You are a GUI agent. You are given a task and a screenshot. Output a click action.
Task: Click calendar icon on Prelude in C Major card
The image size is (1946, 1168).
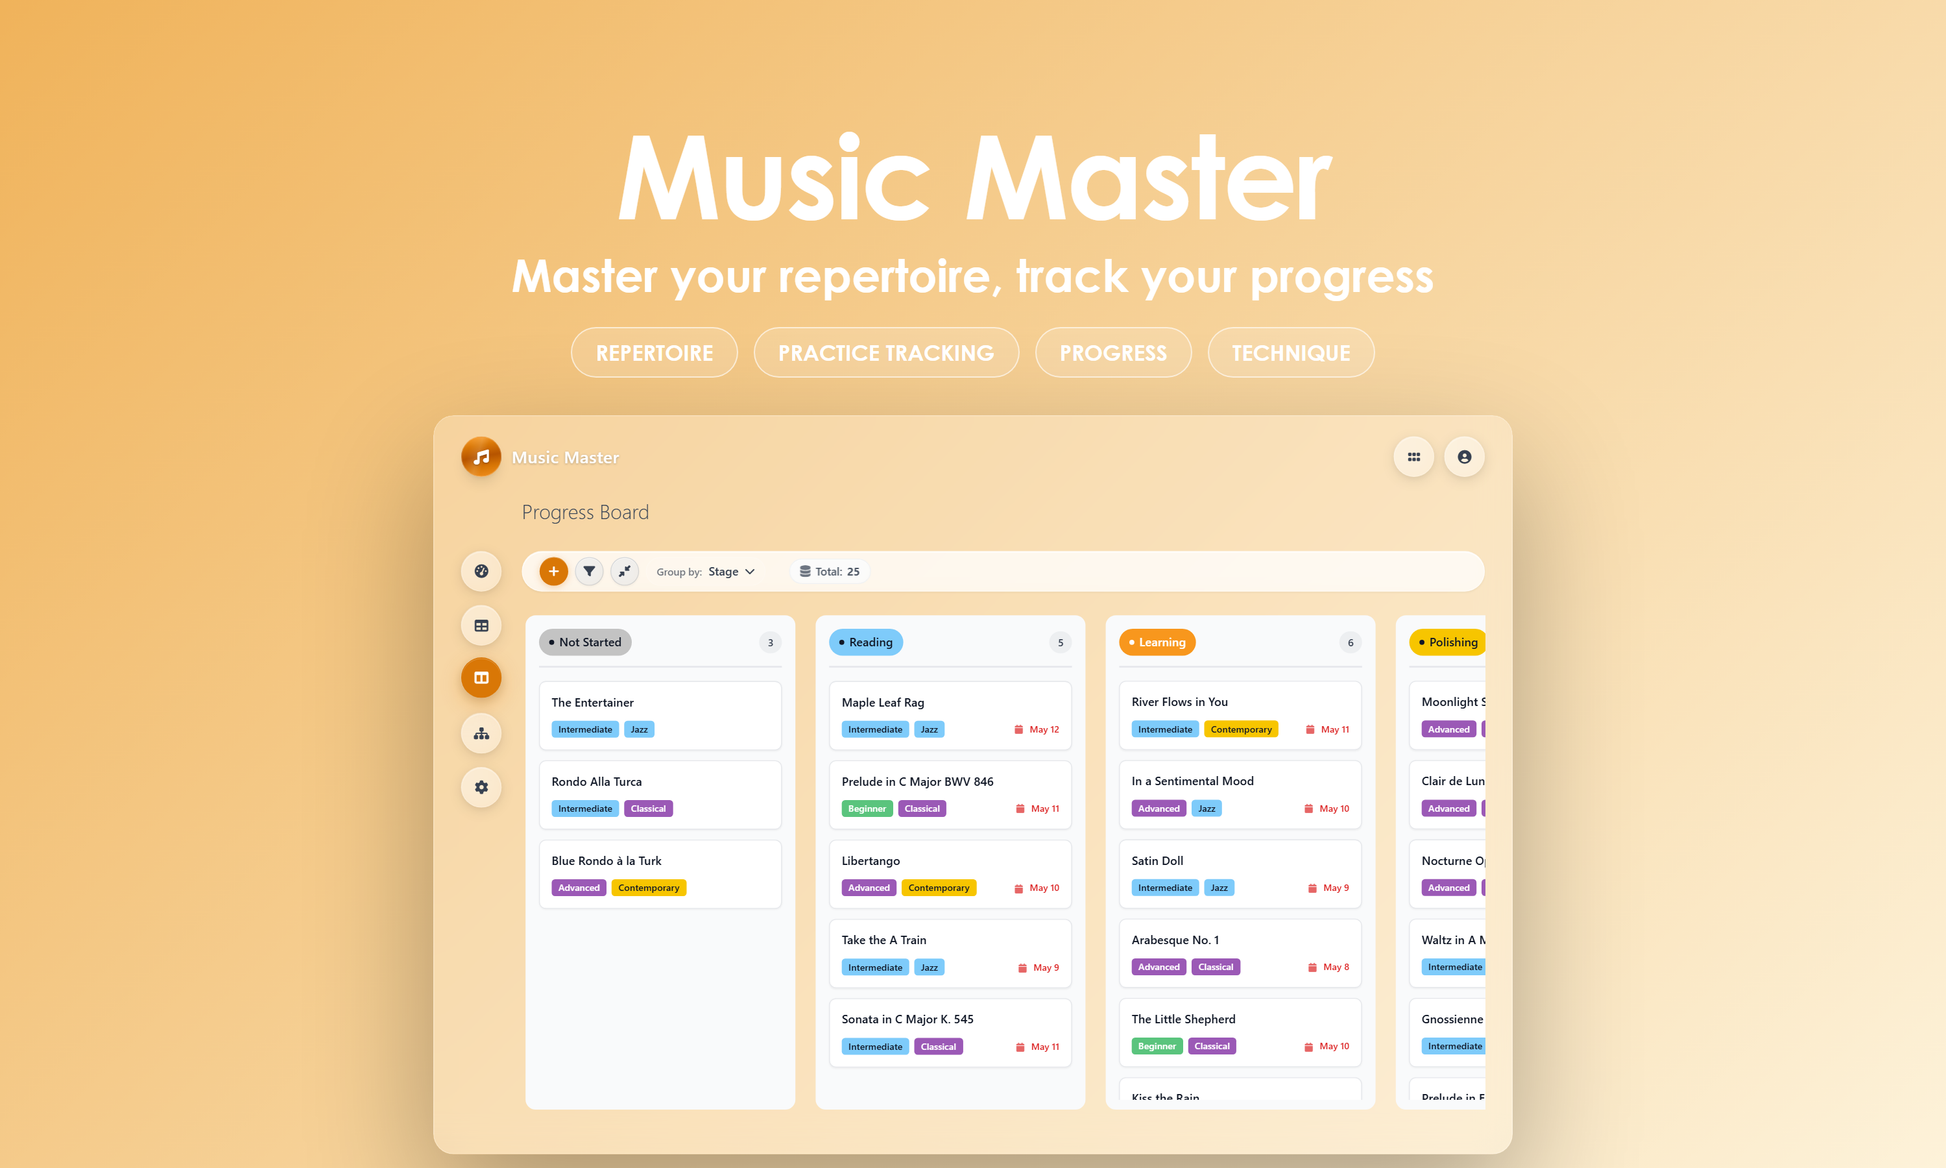[1020, 809]
